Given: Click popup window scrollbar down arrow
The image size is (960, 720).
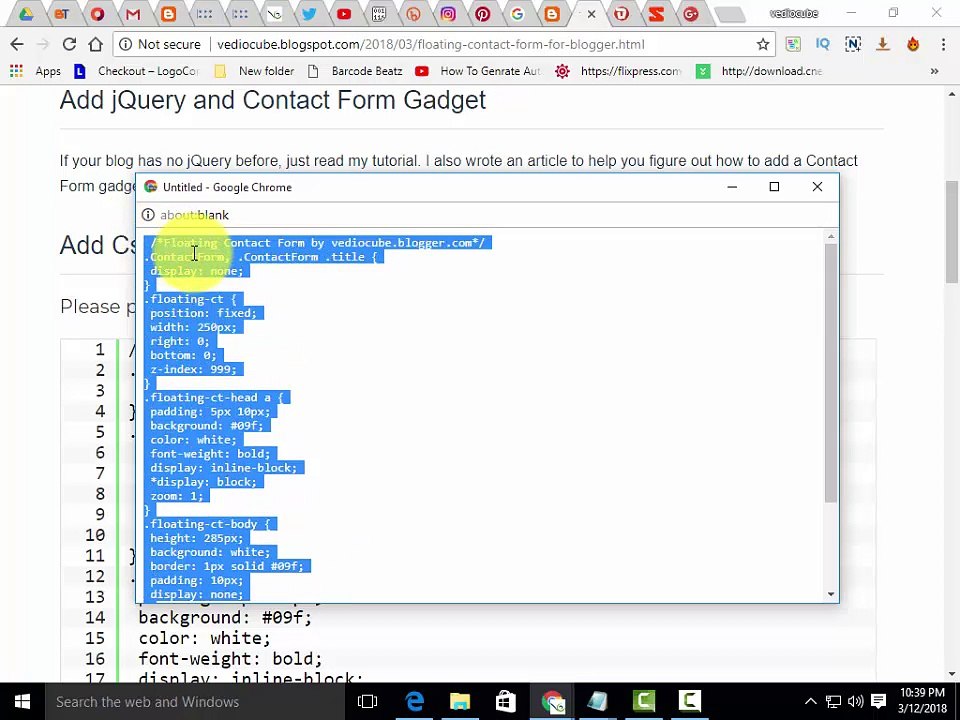Looking at the screenshot, I should point(831,594).
